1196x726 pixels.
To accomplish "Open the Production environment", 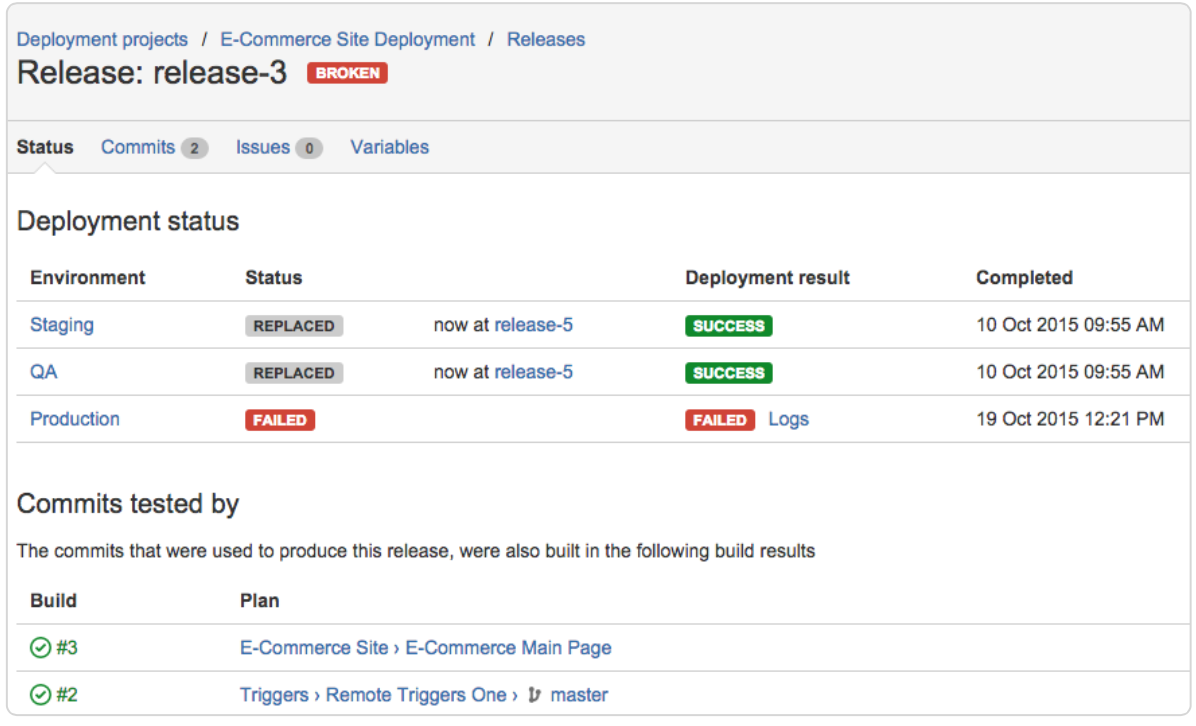I will [x=74, y=419].
